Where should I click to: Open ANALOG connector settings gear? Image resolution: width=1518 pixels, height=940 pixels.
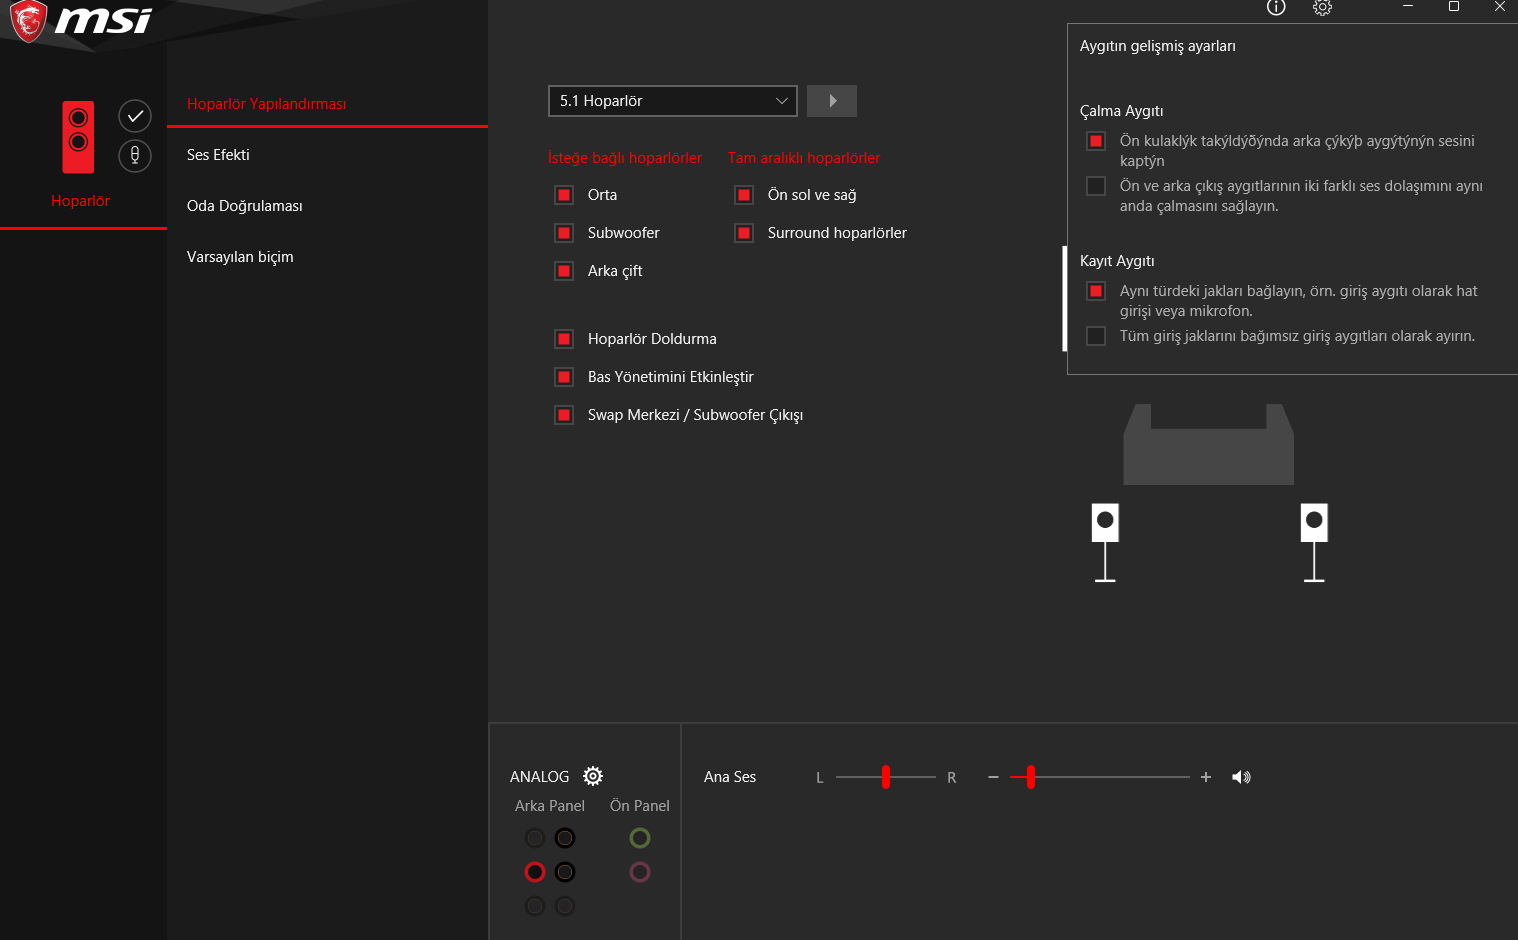click(593, 776)
